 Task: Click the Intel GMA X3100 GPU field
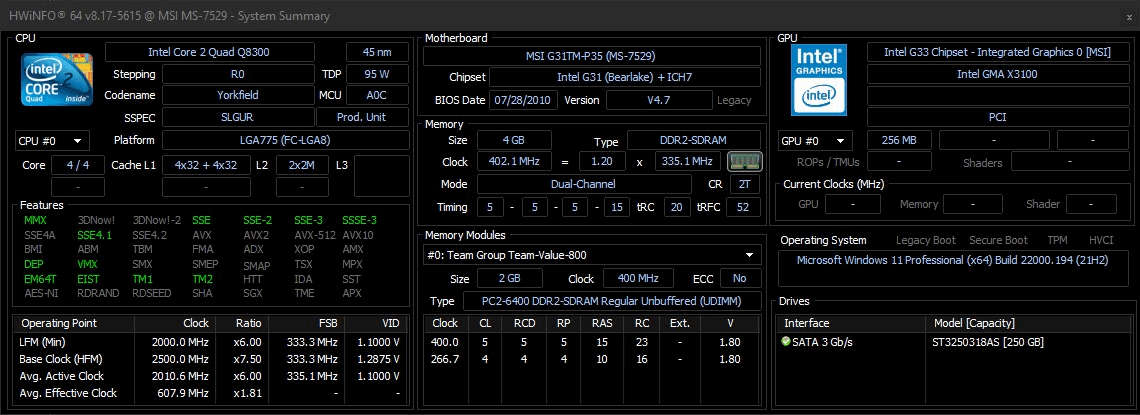tap(995, 74)
